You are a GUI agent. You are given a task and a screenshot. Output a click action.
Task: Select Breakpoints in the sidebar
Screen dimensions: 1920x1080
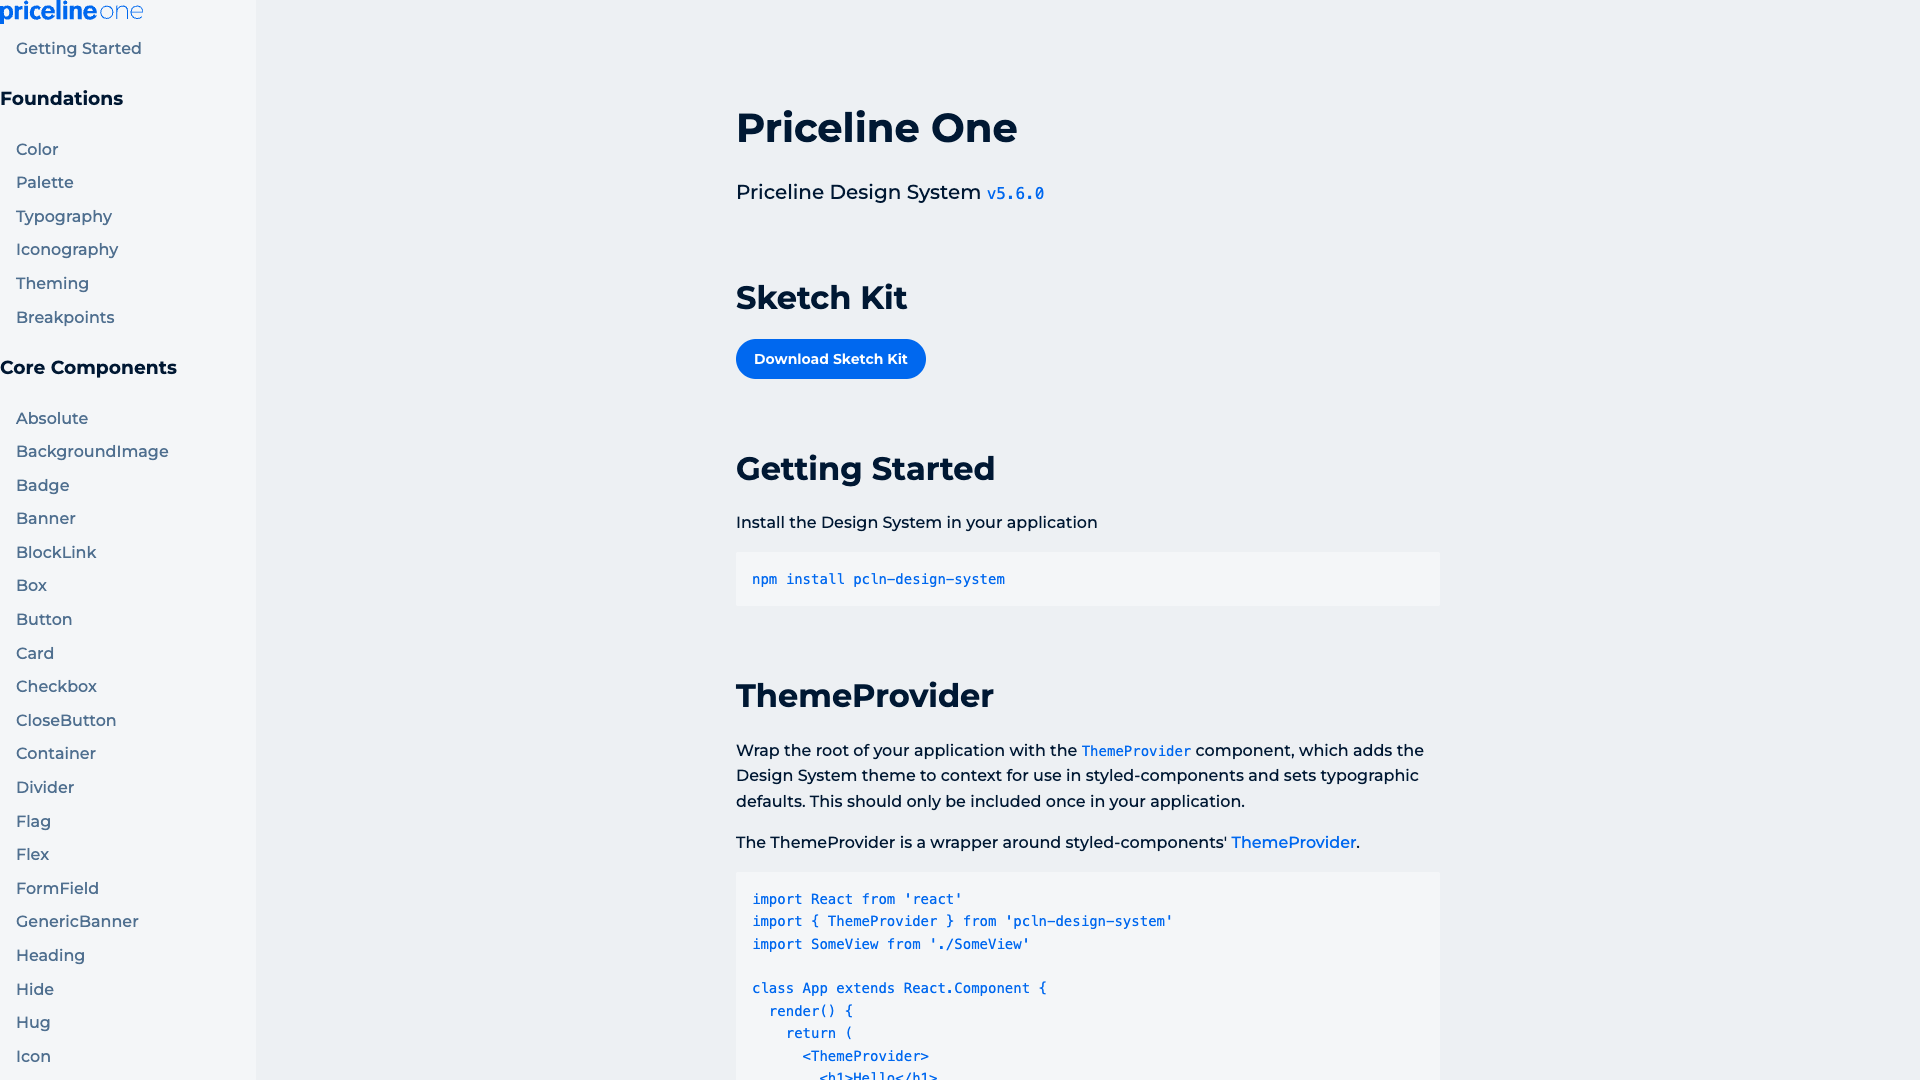coord(64,317)
